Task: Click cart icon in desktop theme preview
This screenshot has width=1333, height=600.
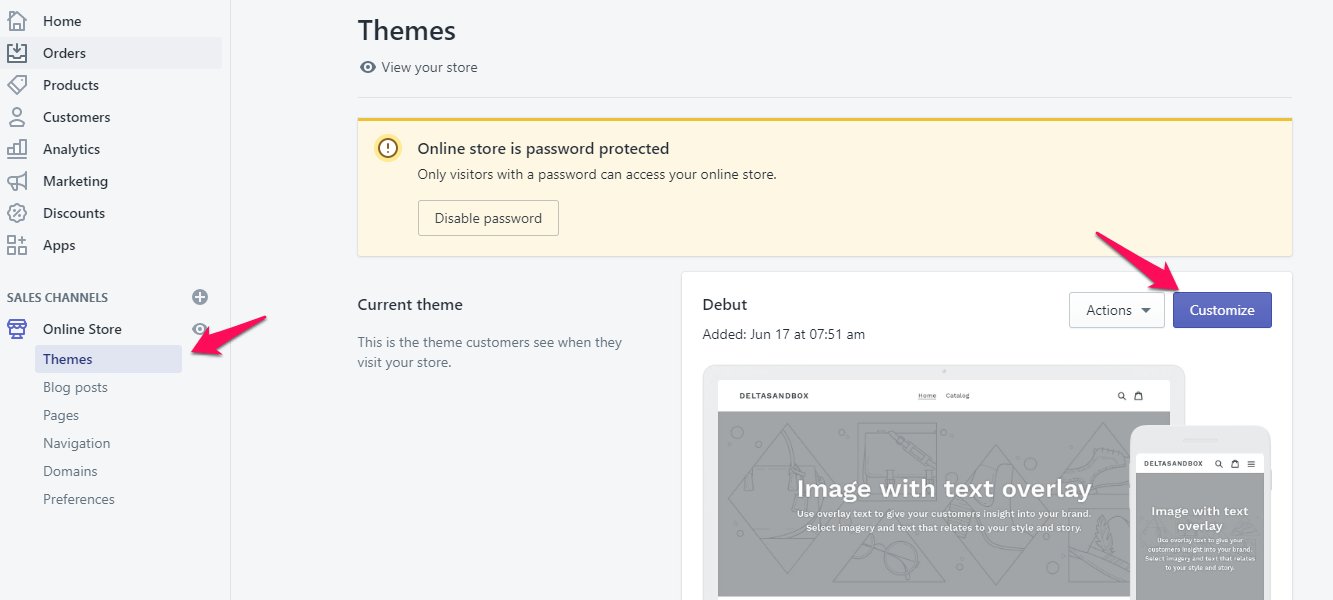Action: pyautogui.click(x=1138, y=396)
